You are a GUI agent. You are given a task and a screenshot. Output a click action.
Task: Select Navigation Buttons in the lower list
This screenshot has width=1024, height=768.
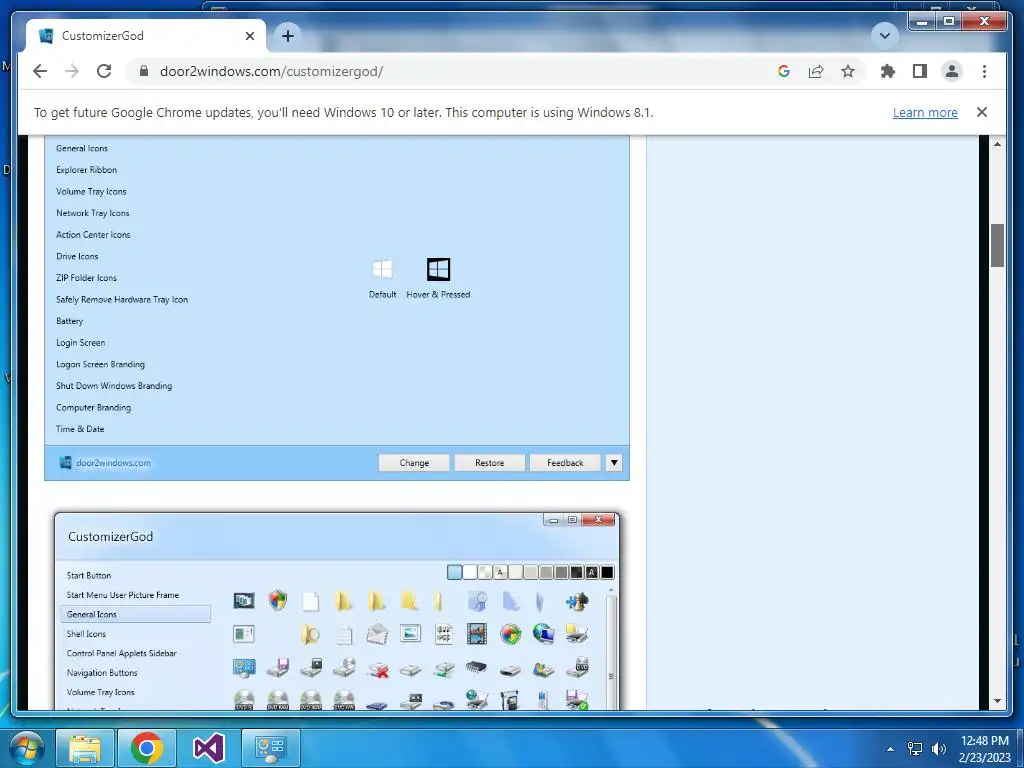102,673
